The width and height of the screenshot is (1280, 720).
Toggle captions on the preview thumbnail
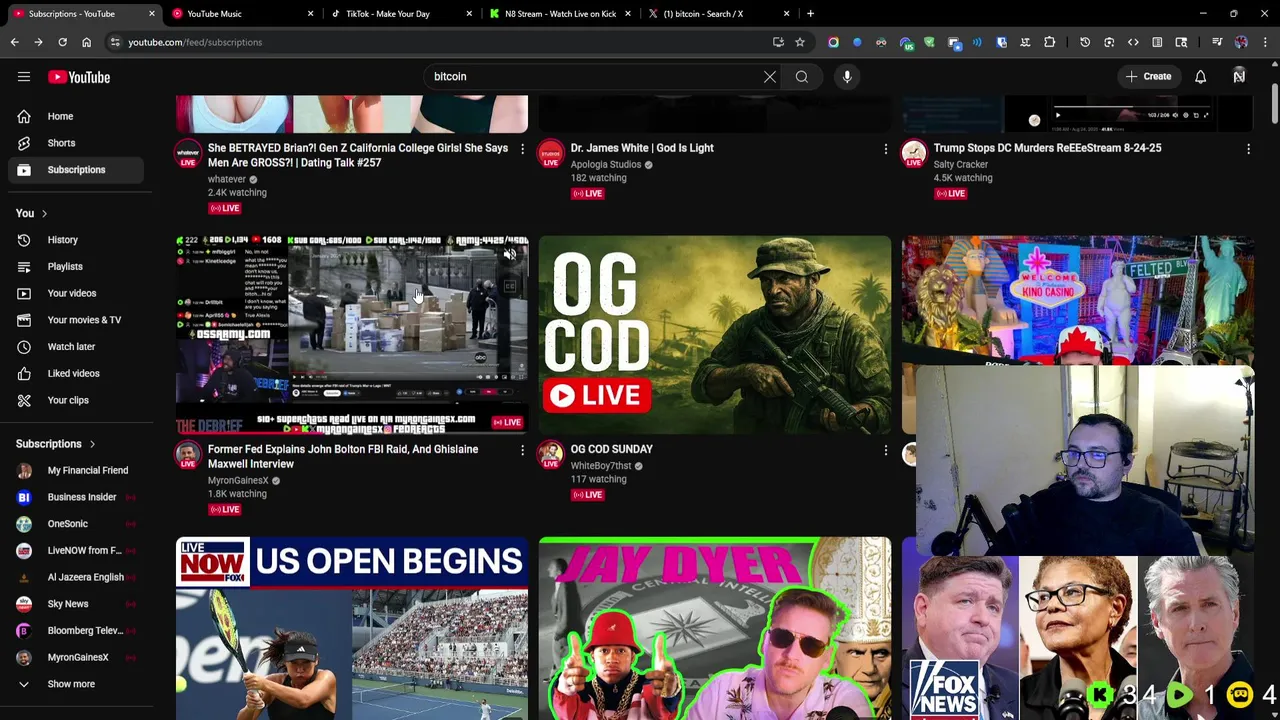coord(510,287)
